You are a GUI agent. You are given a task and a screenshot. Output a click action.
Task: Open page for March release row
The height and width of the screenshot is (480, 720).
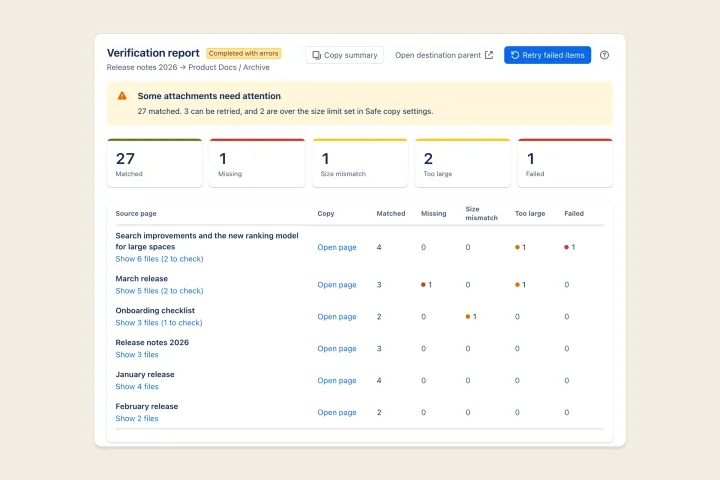pyautogui.click(x=337, y=285)
